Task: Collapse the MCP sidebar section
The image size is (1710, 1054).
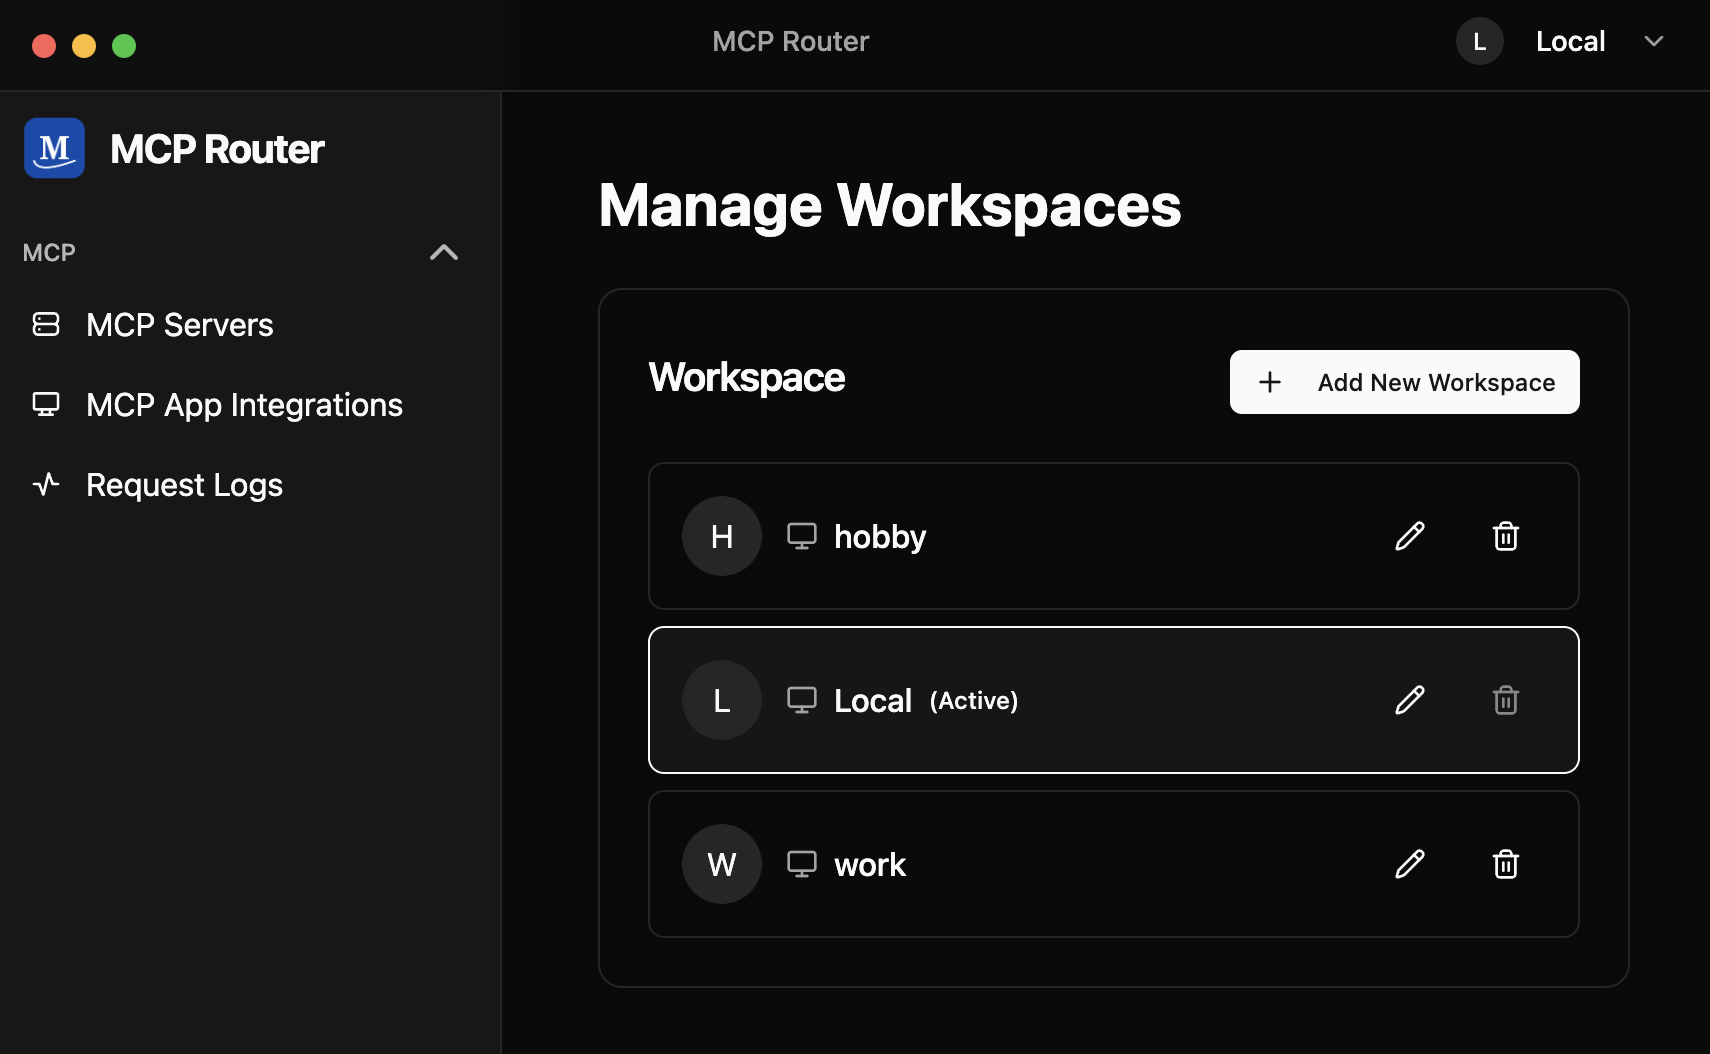Action: (443, 252)
